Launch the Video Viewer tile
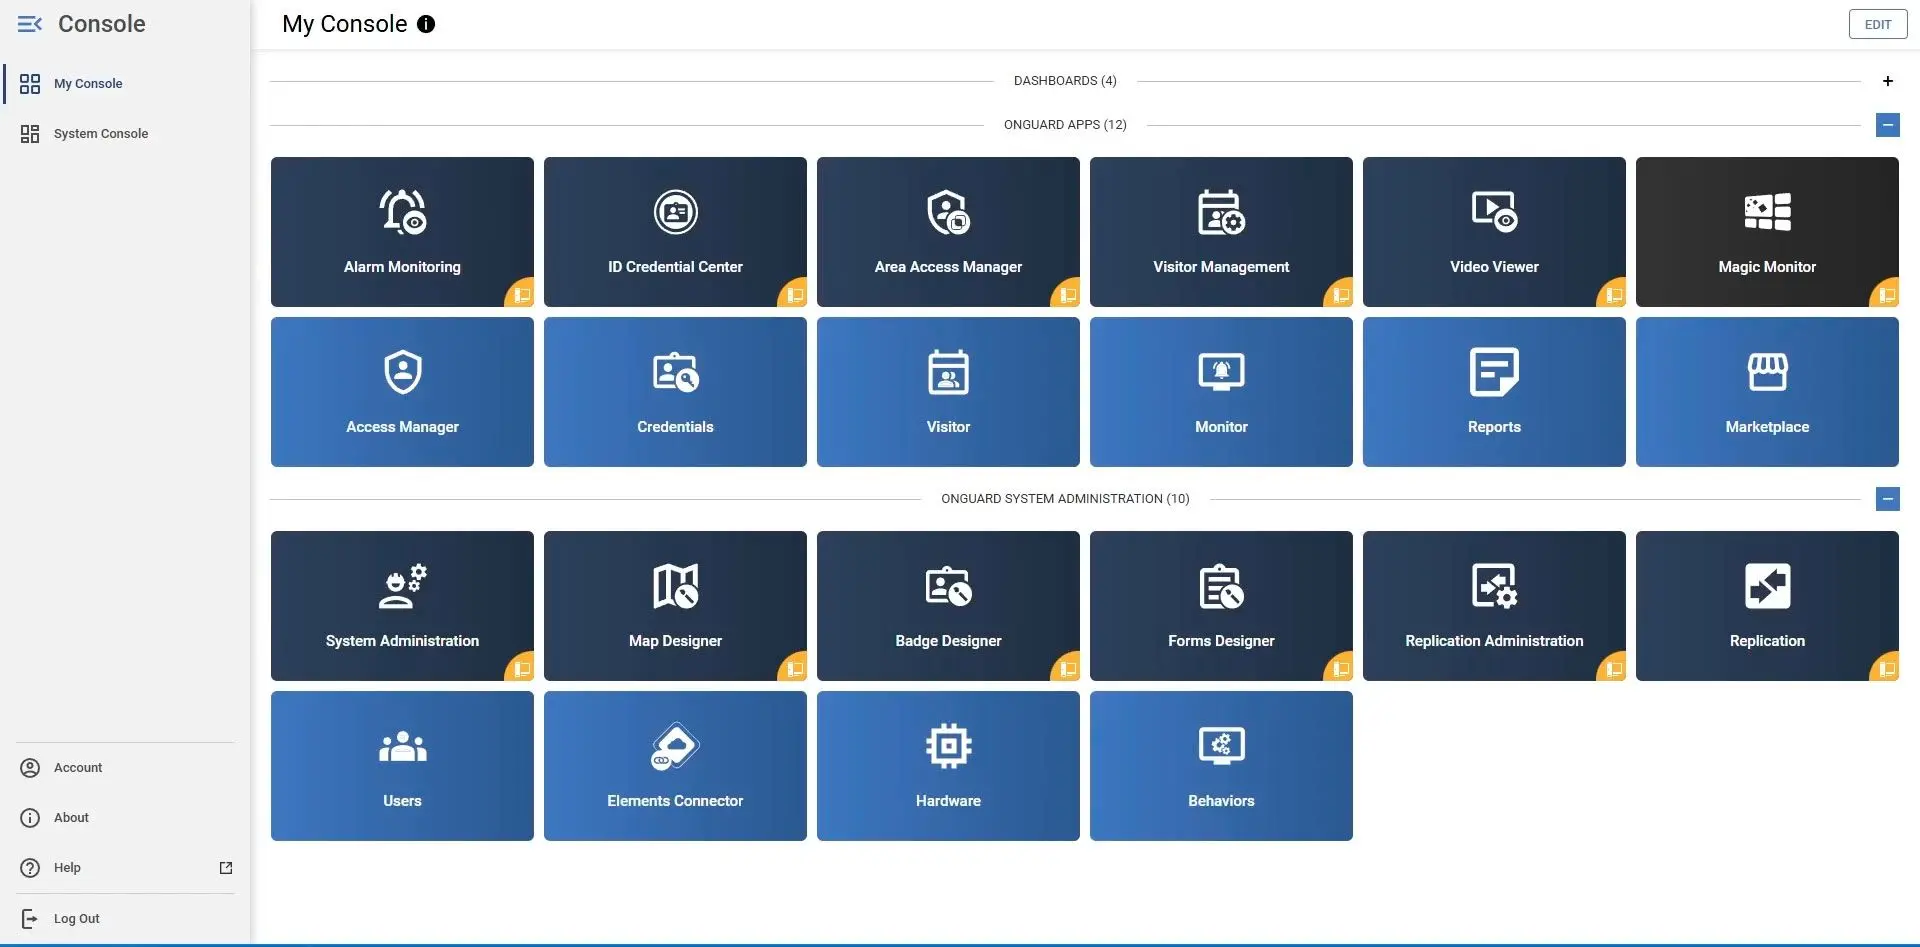1920x947 pixels. click(x=1494, y=232)
